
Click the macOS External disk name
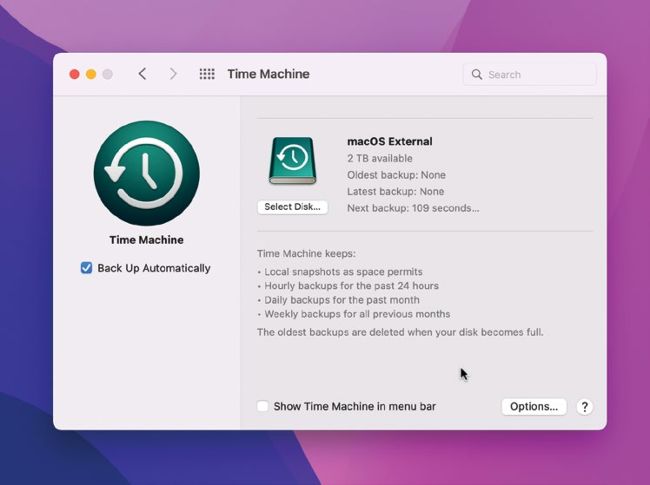click(x=389, y=142)
